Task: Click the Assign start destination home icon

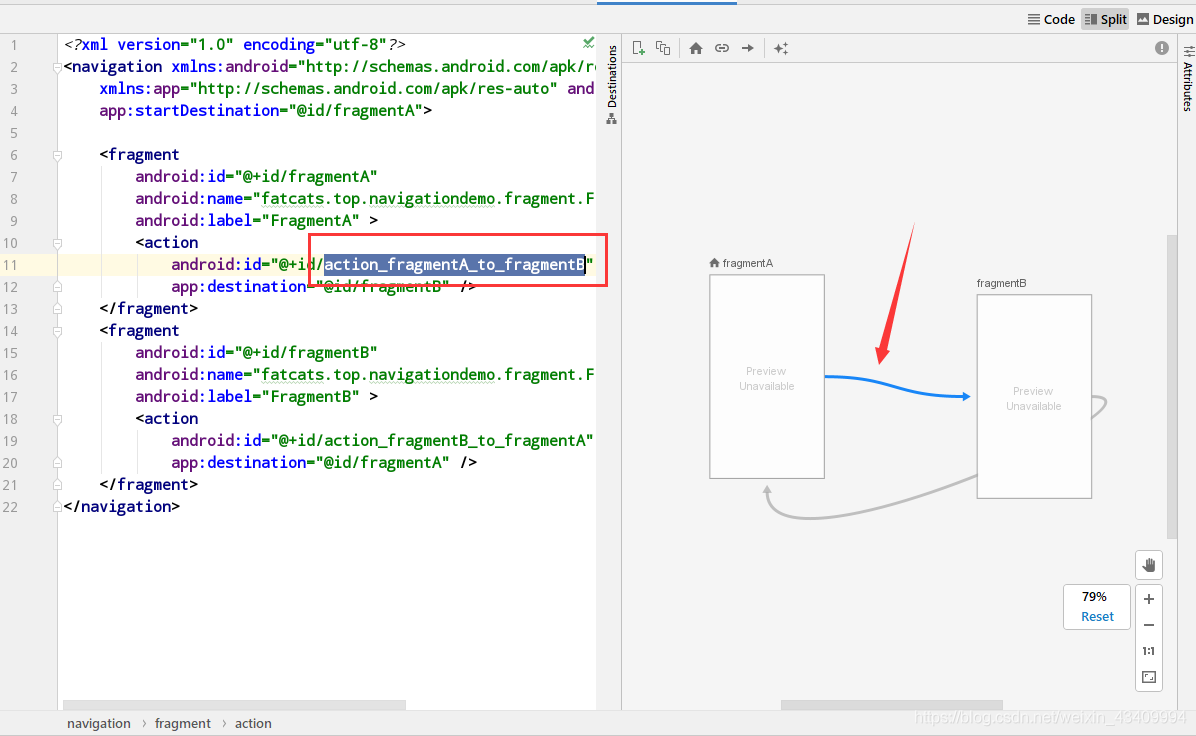Action: click(x=696, y=48)
